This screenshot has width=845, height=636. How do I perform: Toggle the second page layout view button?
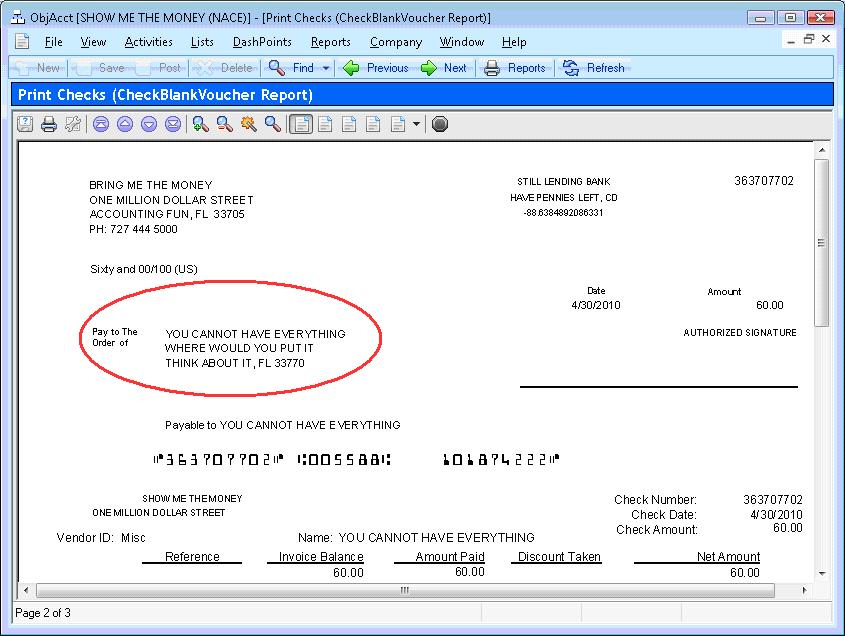pyautogui.click(x=324, y=124)
